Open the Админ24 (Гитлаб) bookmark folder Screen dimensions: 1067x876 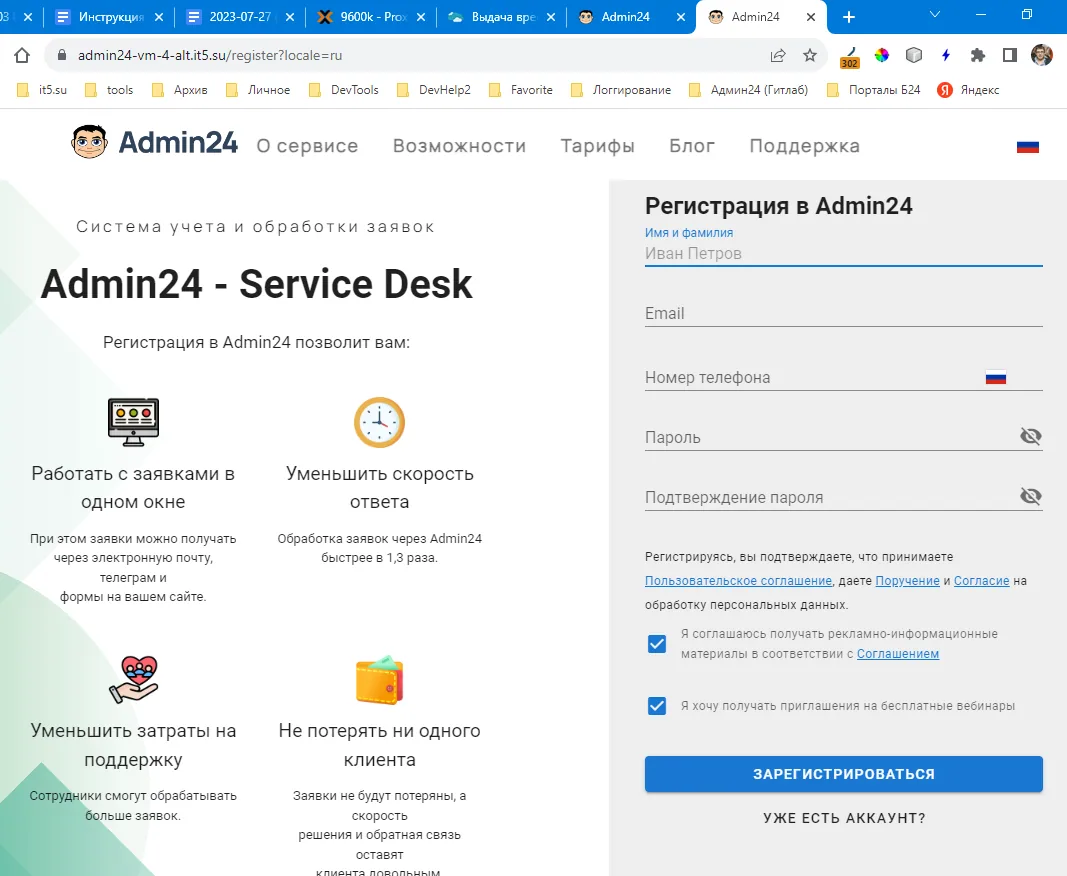(x=749, y=90)
